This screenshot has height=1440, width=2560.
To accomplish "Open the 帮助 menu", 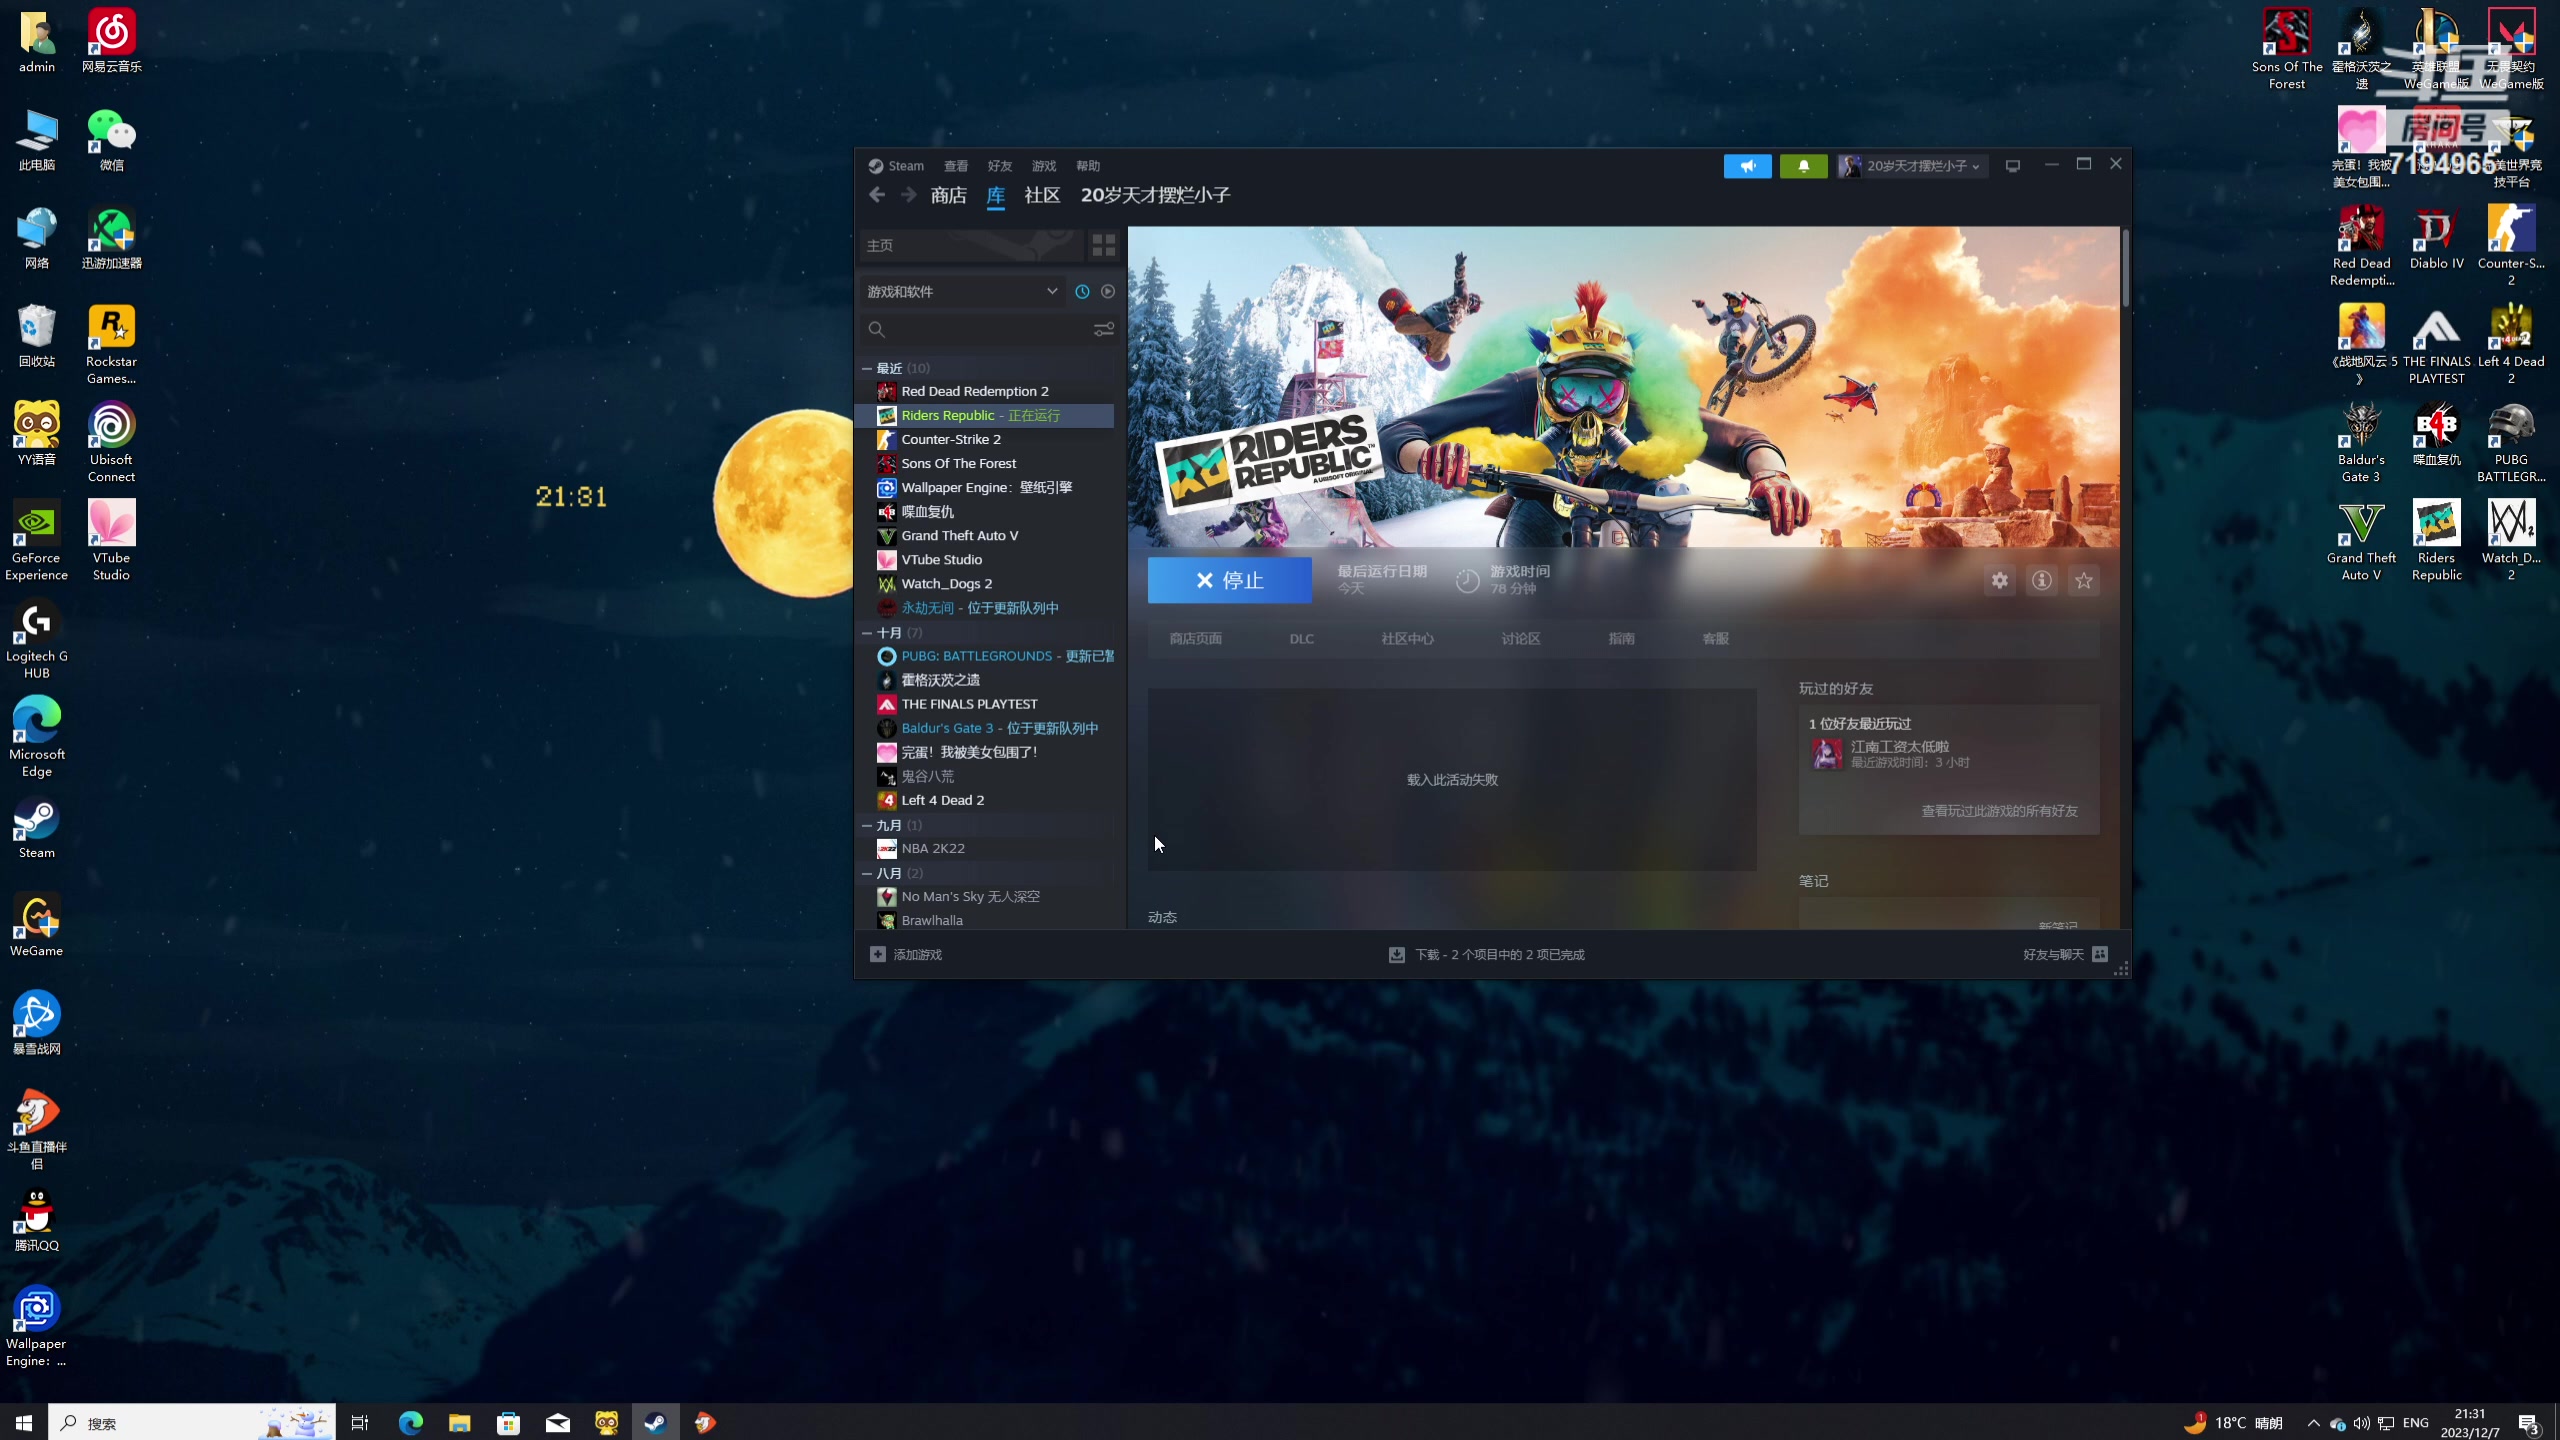I will (x=1088, y=166).
